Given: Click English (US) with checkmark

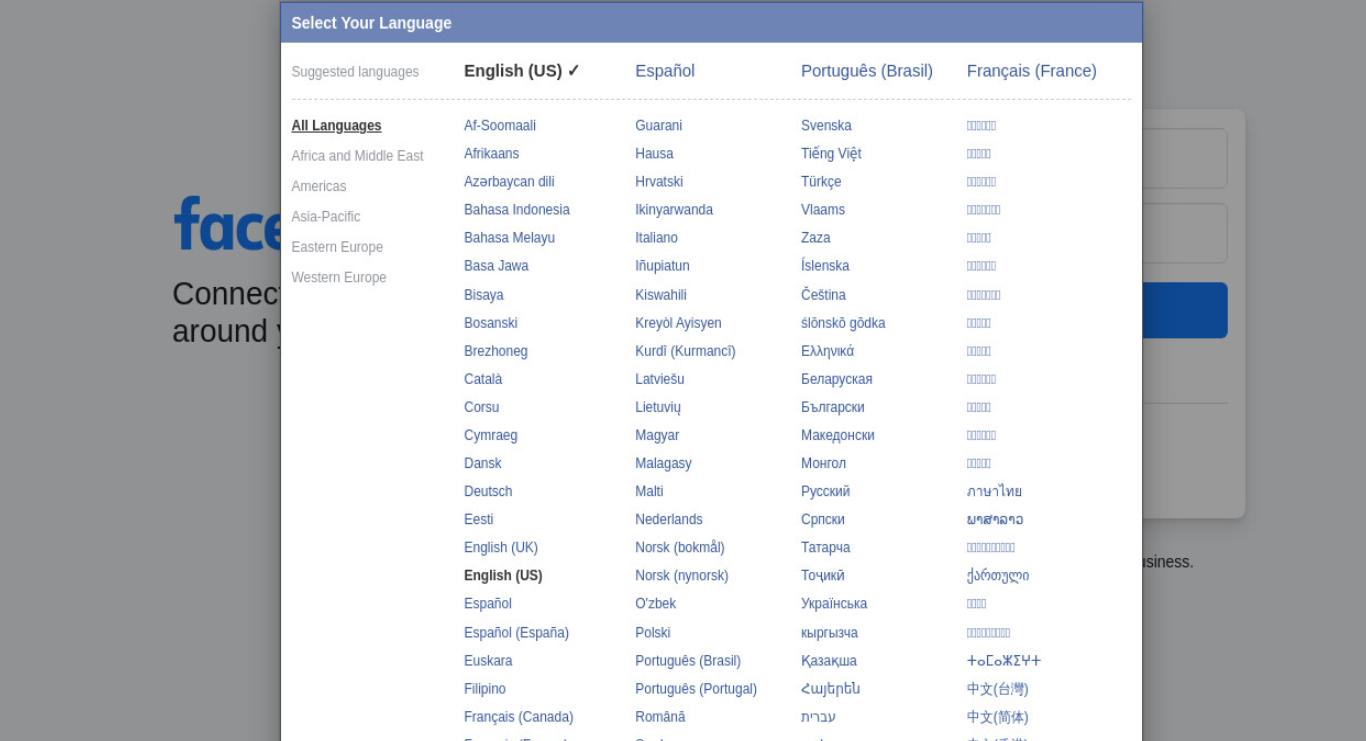Looking at the screenshot, I should 522,71.
